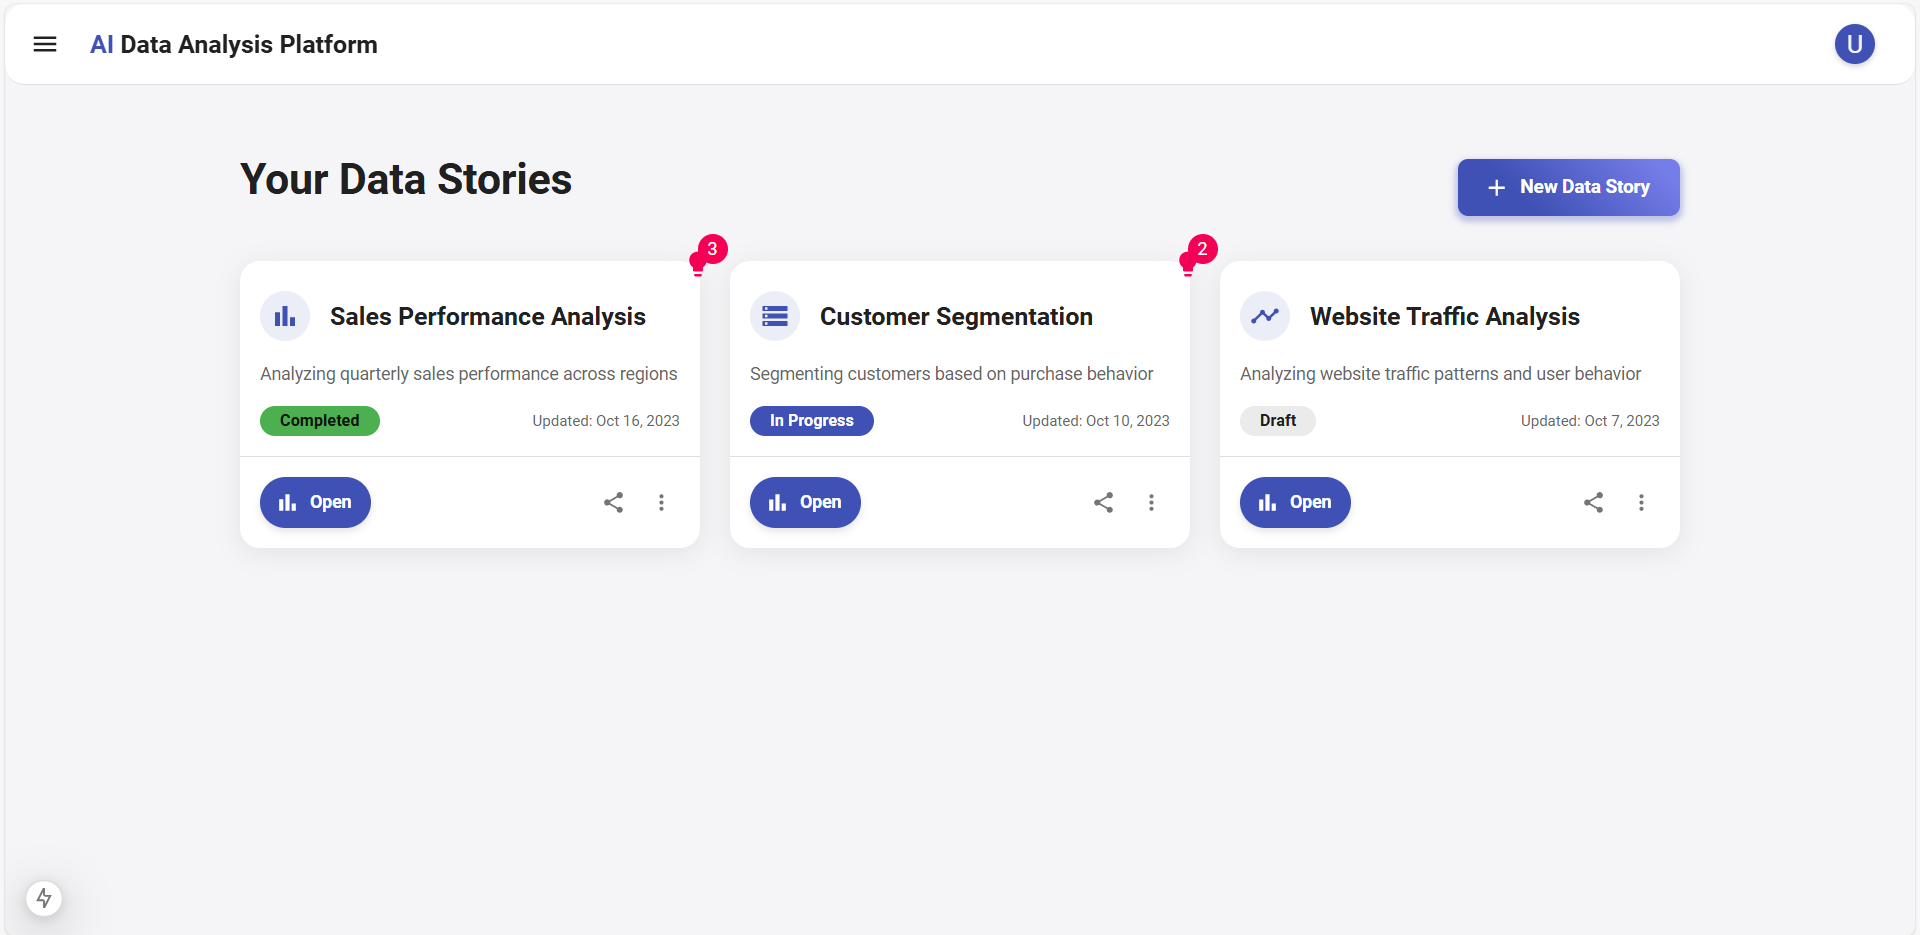The width and height of the screenshot is (1920, 935).
Task: Click the Customer Segmentation list icon
Action: (775, 317)
